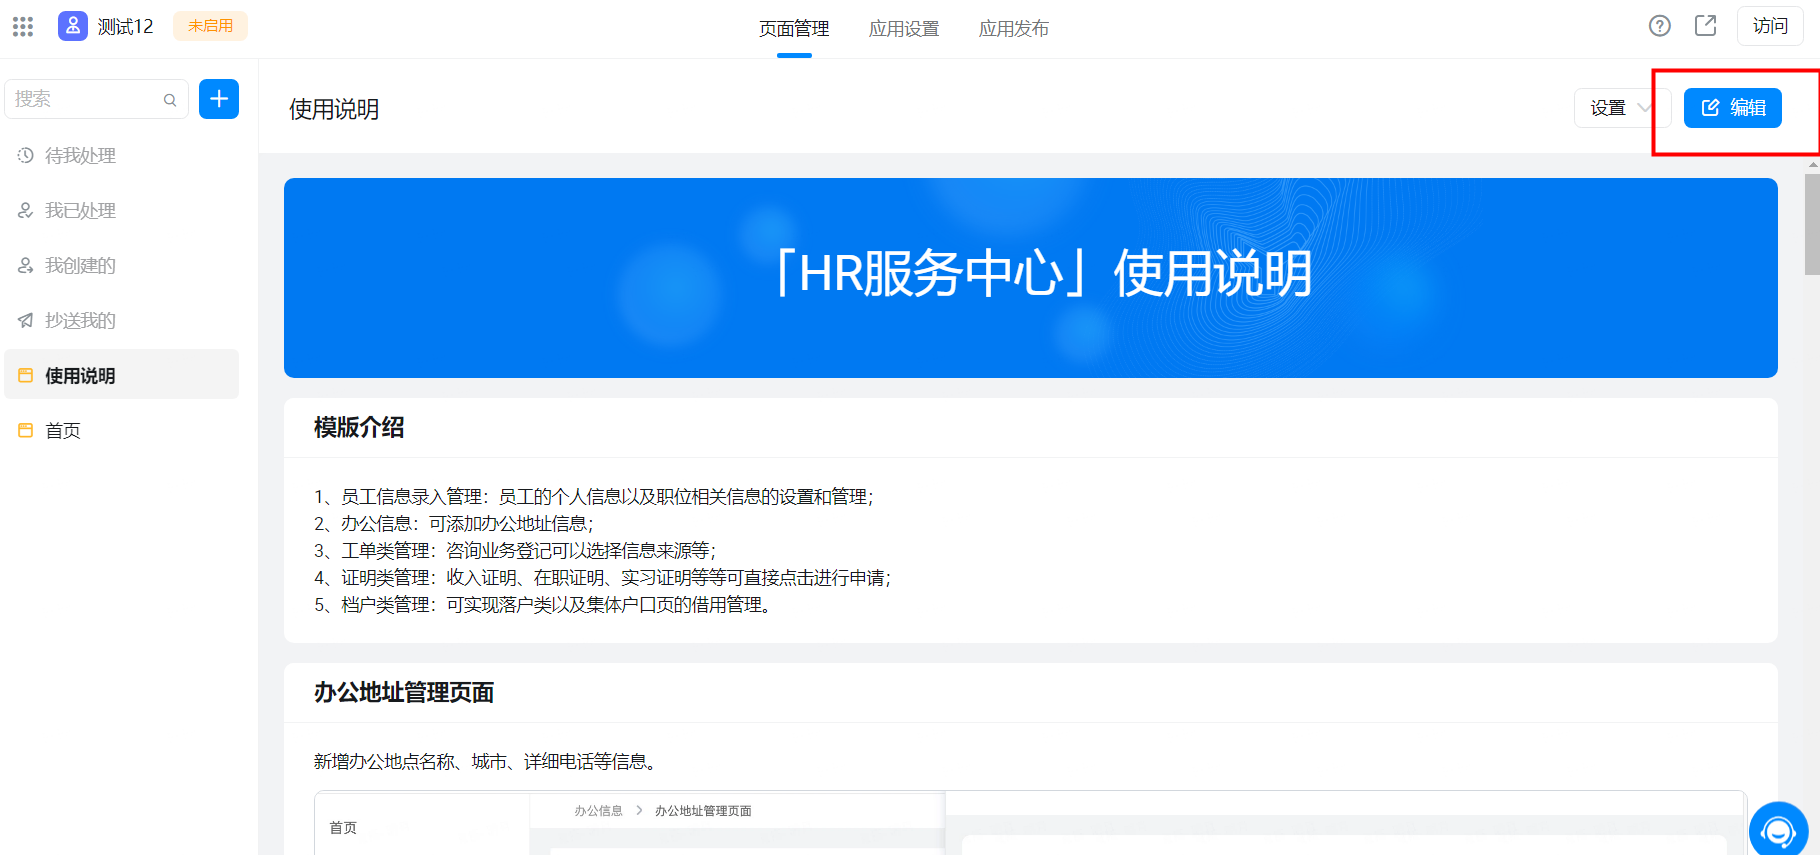Select the 使用说明 page item
The width and height of the screenshot is (1820, 855).
(122, 375)
